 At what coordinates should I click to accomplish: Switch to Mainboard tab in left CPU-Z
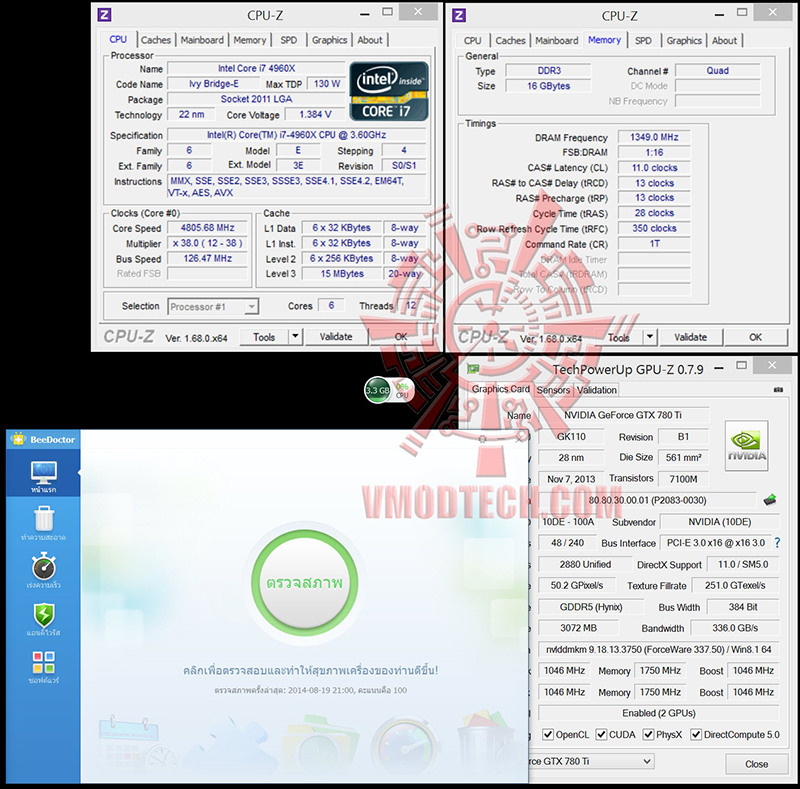tap(202, 40)
